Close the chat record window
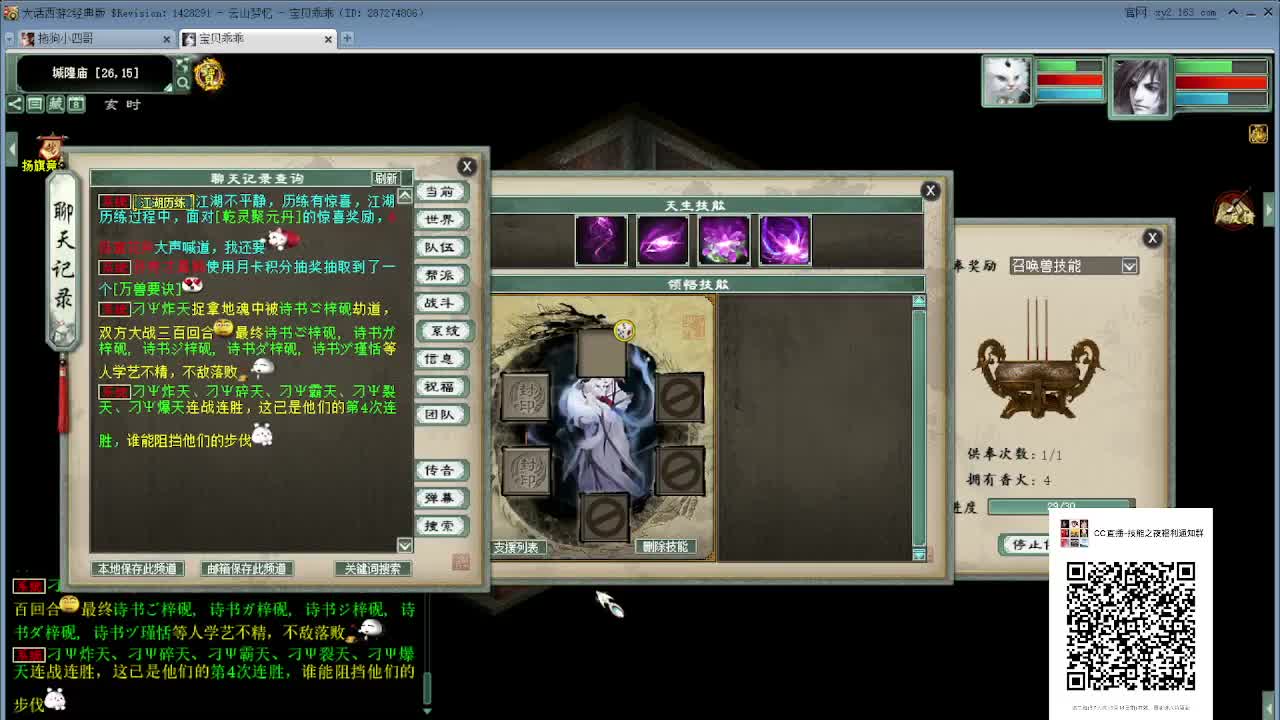Image resolution: width=1280 pixels, height=720 pixels. [467, 166]
